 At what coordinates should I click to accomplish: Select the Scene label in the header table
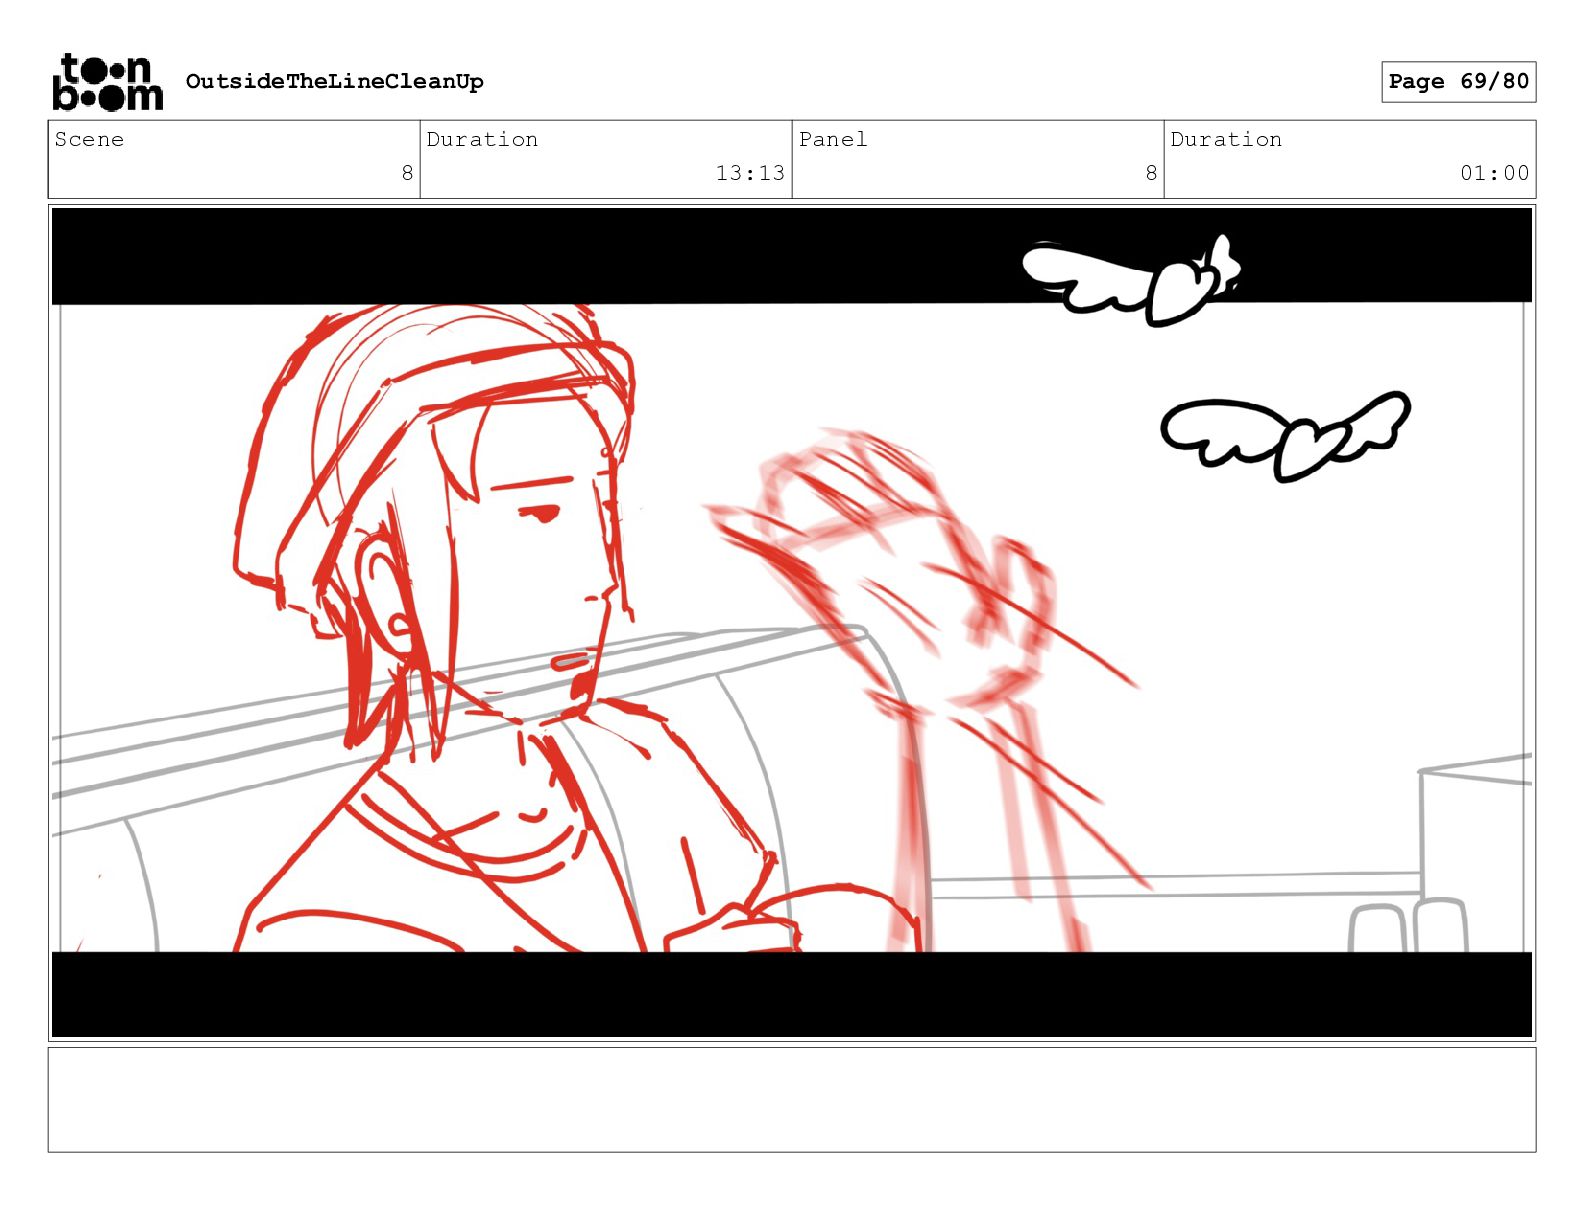(89, 139)
